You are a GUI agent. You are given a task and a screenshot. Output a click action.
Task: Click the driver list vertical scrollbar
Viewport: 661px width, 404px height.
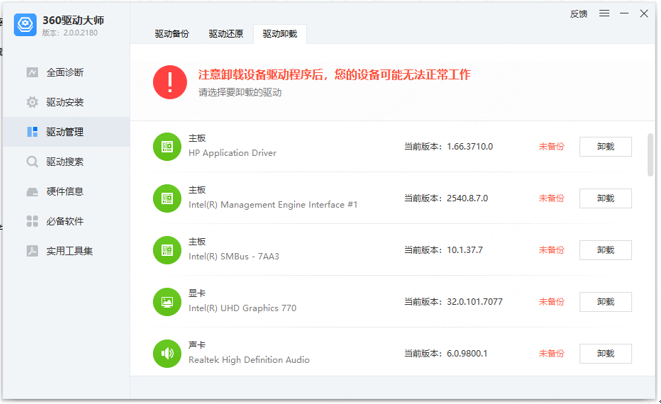650,155
